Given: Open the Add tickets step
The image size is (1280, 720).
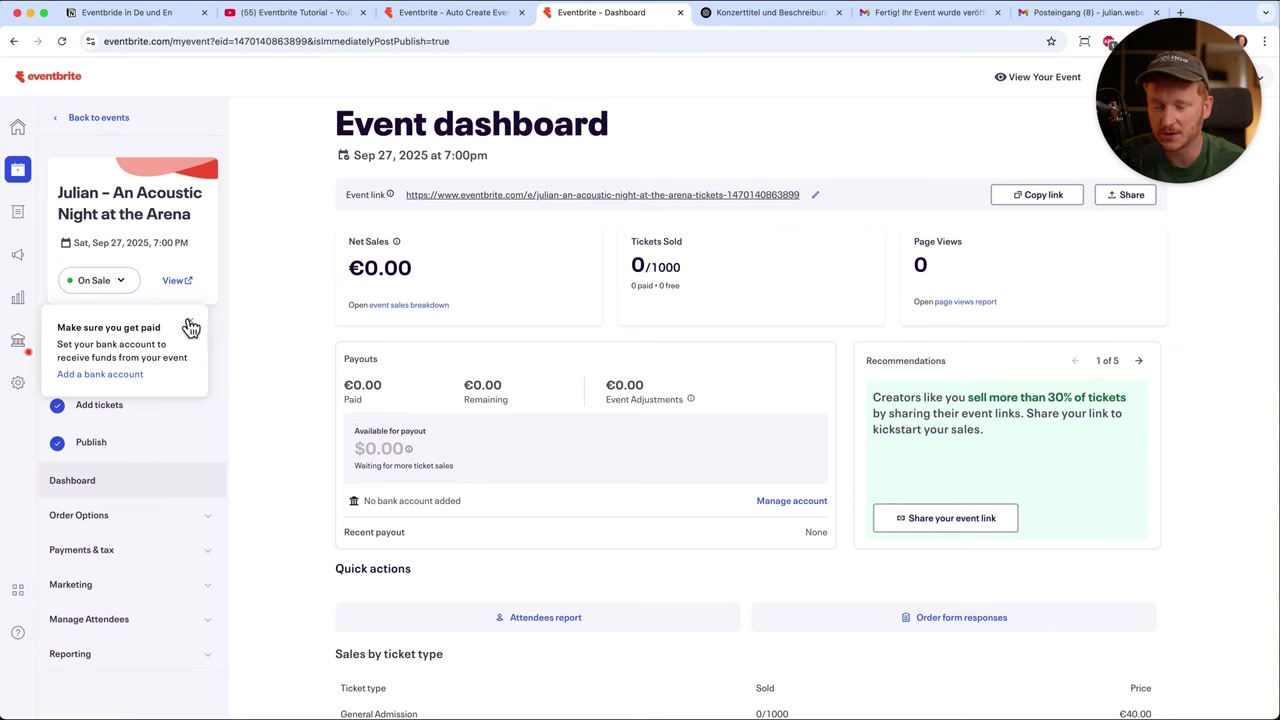Looking at the screenshot, I should coord(99,405).
